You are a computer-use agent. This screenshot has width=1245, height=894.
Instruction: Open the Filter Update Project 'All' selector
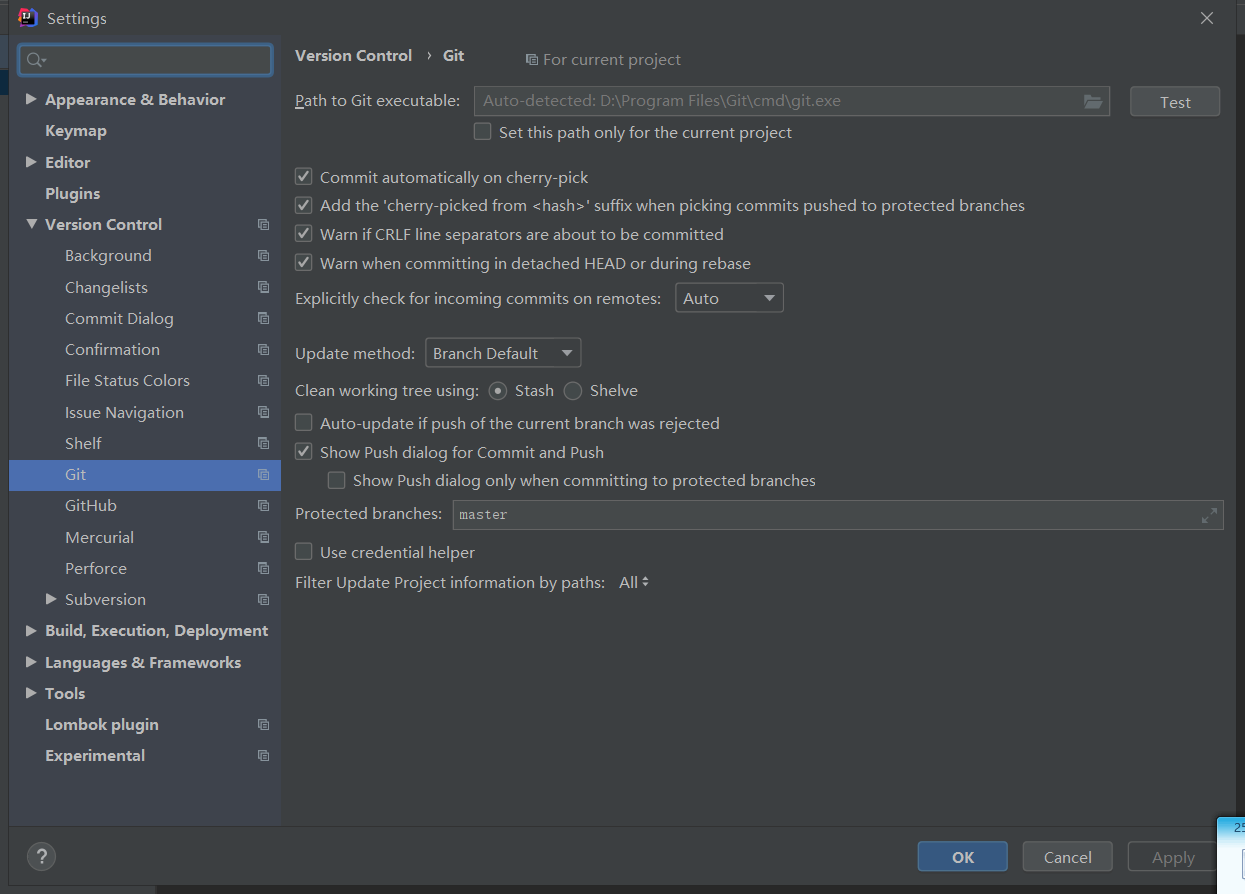pyautogui.click(x=634, y=582)
